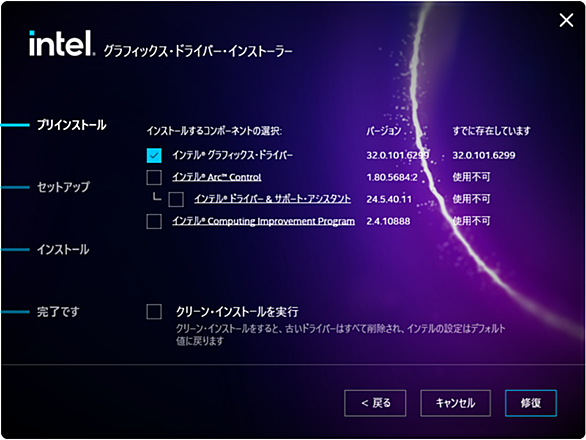This screenshot has height=440, width=586.
Task: Open the インテル Arc Control link
Action: (x=217, y=177)
